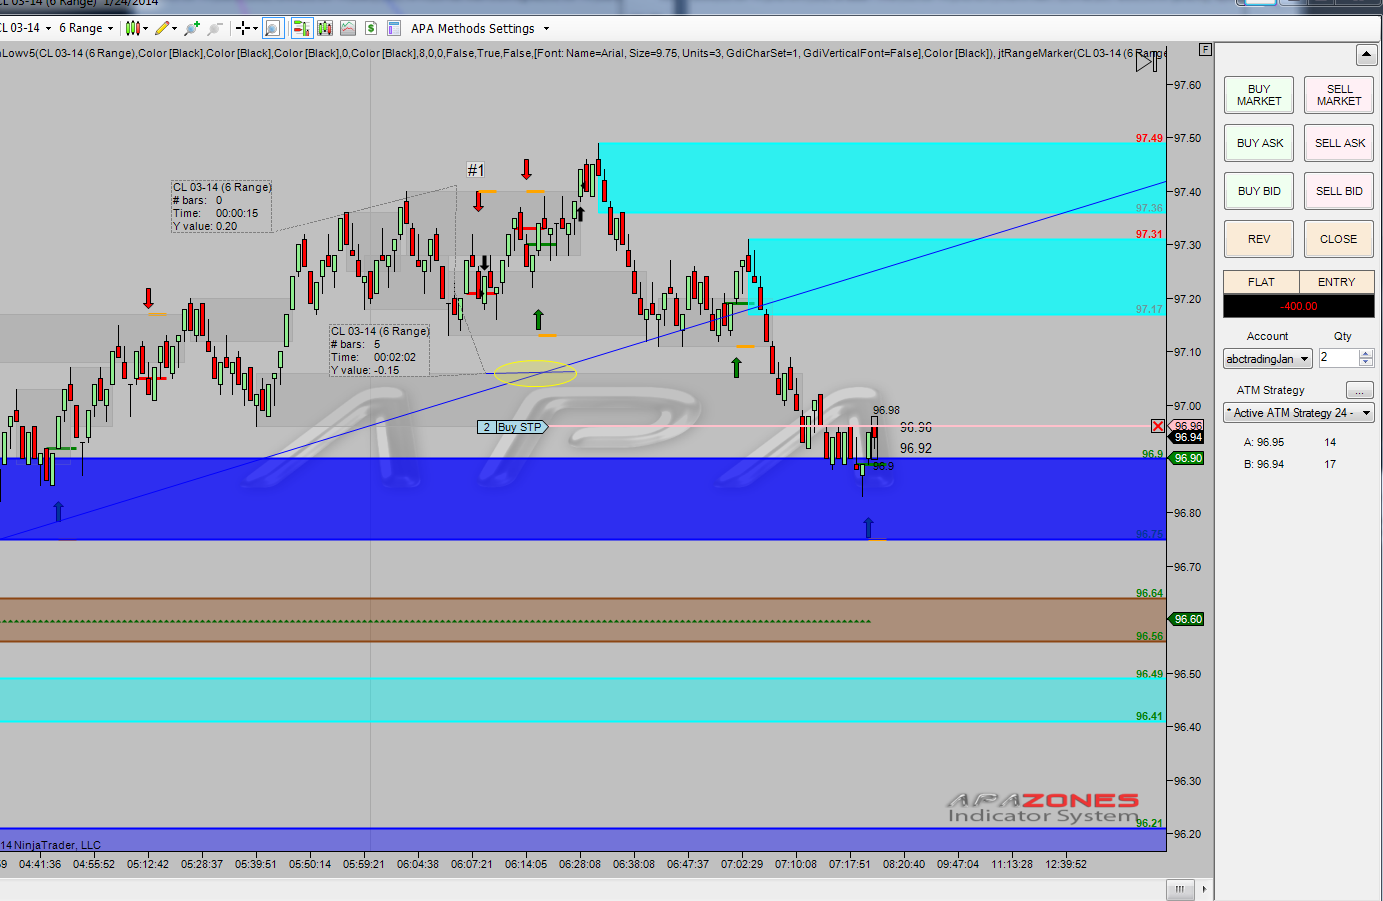Screen dimensions: 1383x901
Task: Click the ruler box showing # bars: 0
Action: (x=222, y=206)
